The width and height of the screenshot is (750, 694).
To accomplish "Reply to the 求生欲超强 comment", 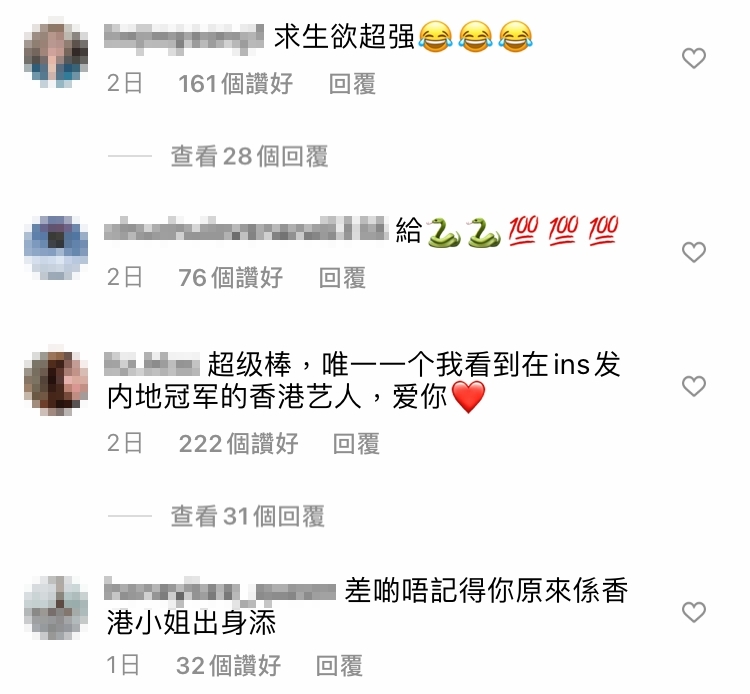I will 352,84.
